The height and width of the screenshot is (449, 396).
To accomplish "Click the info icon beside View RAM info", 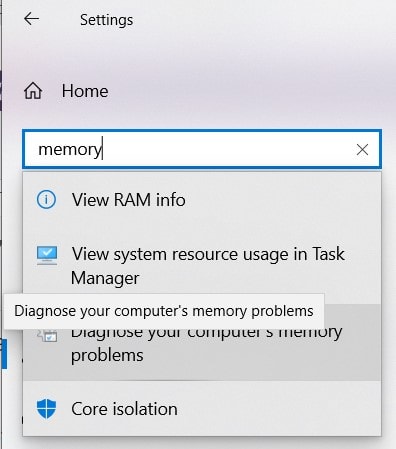I will coord(46,200).
